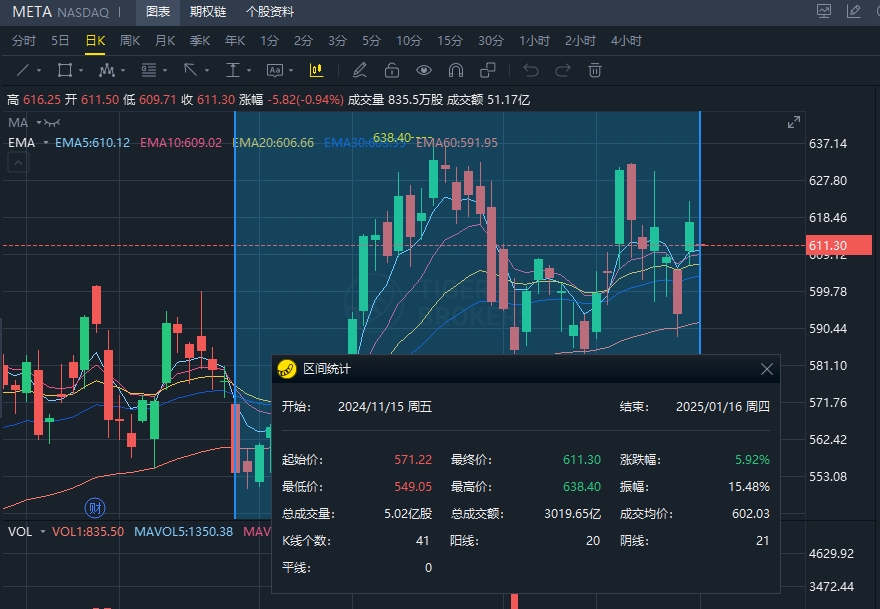Click the Tiger coin icon in 区间统计 dialog
The width and height of the screenshot is (880, 609).
pyautogui.click(x=287, y=369)
